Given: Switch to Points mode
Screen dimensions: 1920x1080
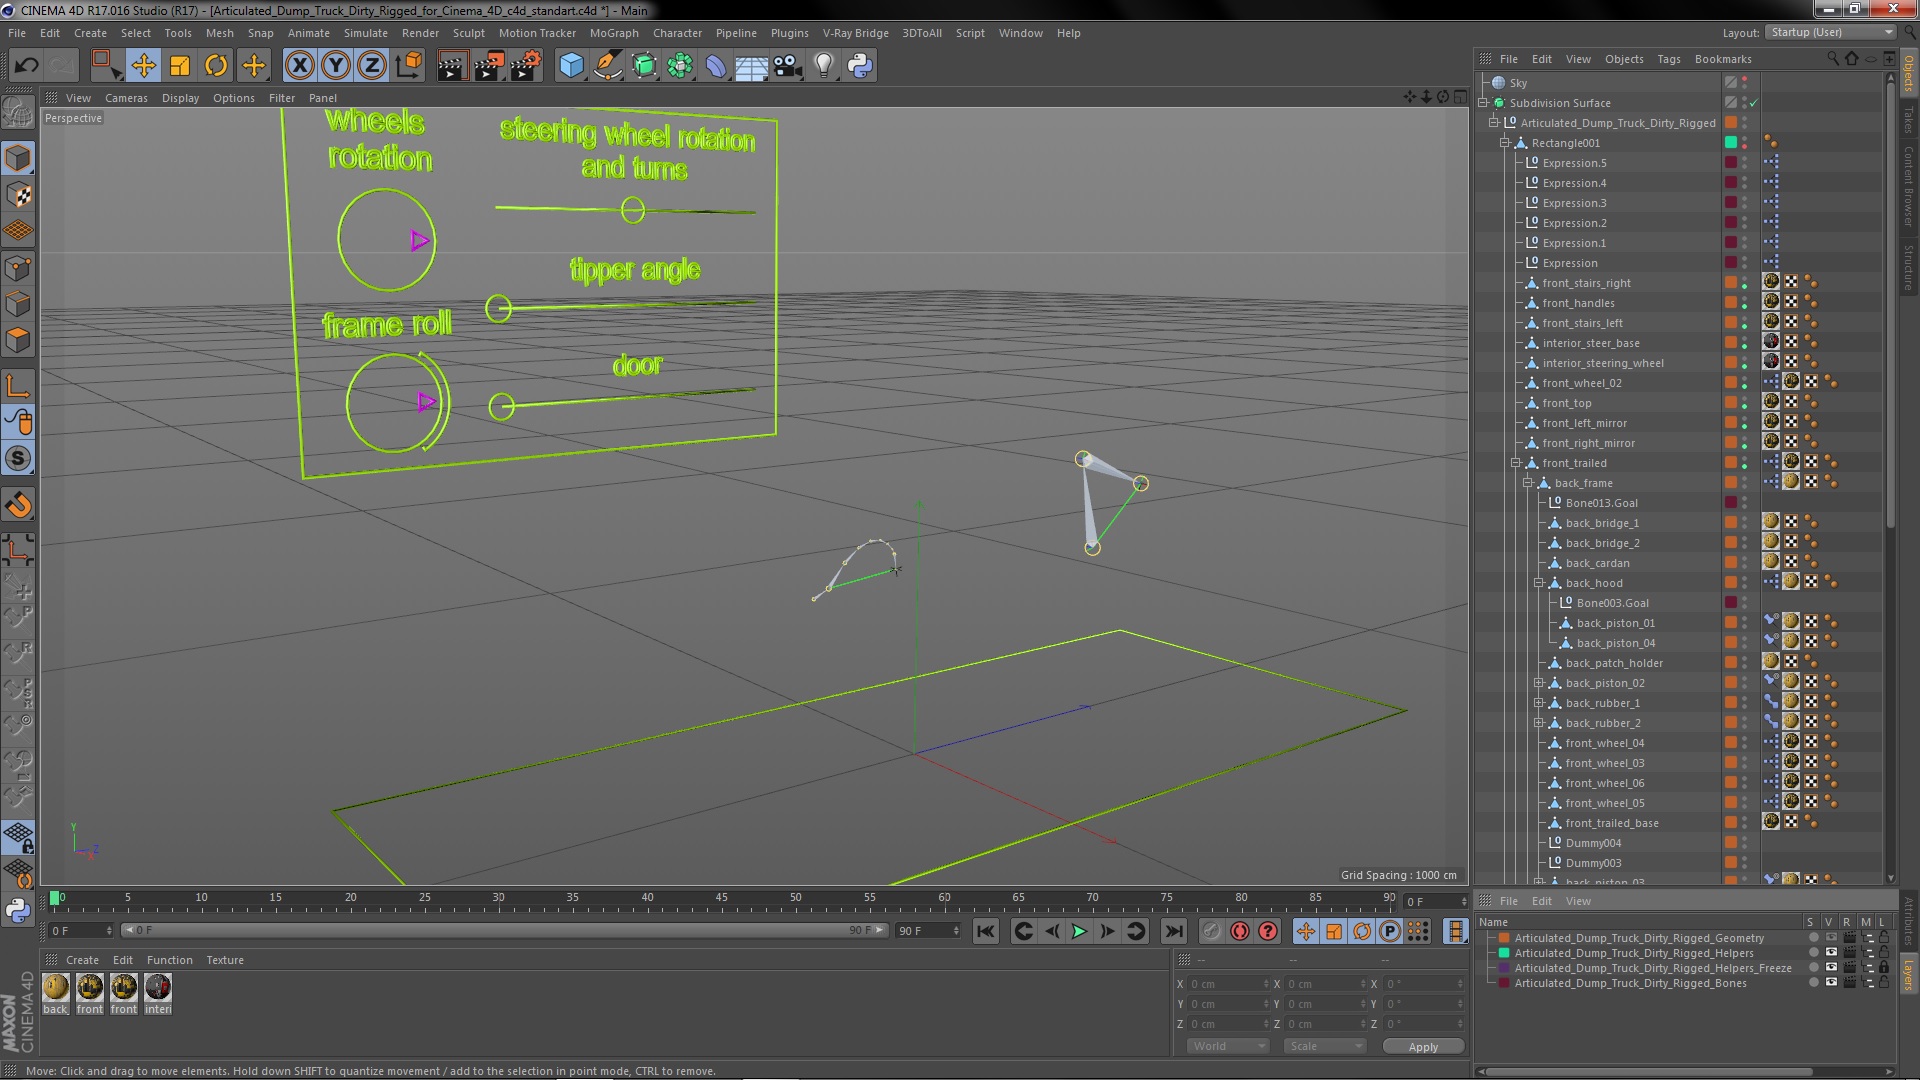Looking at the screenshot, I should coord(18,268).
